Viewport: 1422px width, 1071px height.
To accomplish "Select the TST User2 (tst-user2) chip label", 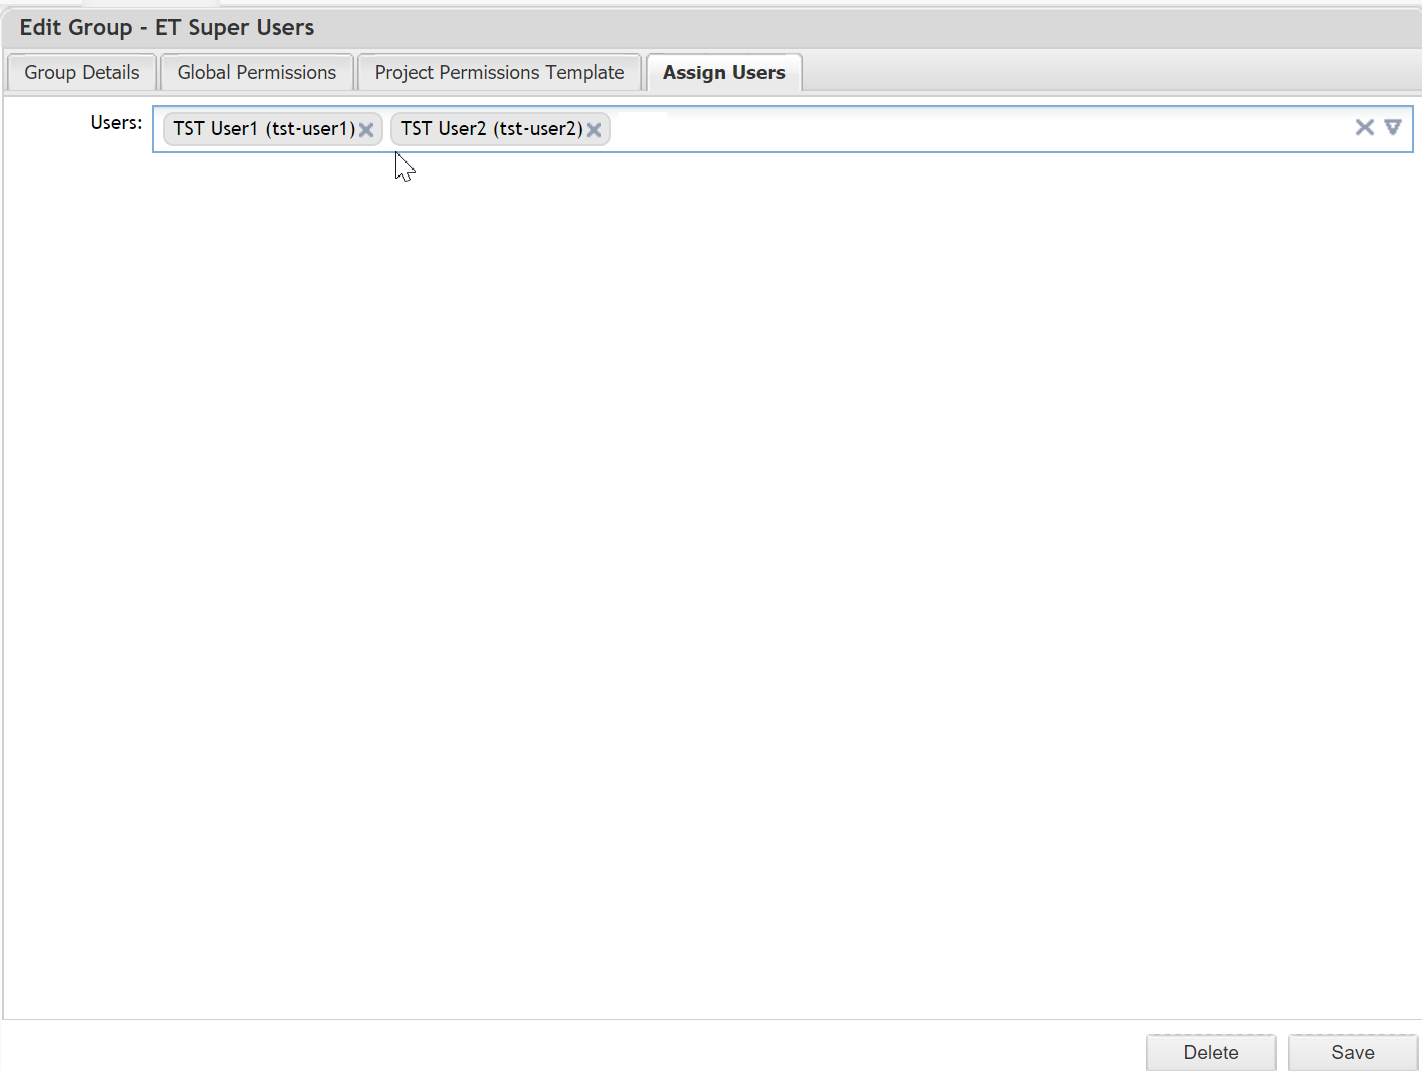I will [491, 129].
